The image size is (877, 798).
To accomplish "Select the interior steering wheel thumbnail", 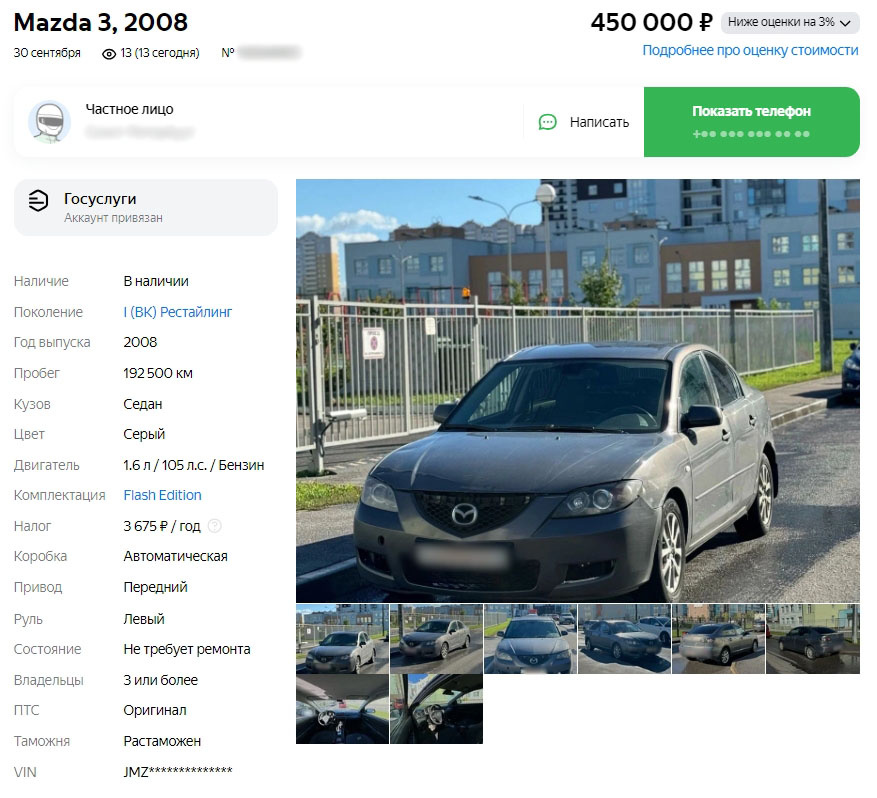I will tap(436, 709).
